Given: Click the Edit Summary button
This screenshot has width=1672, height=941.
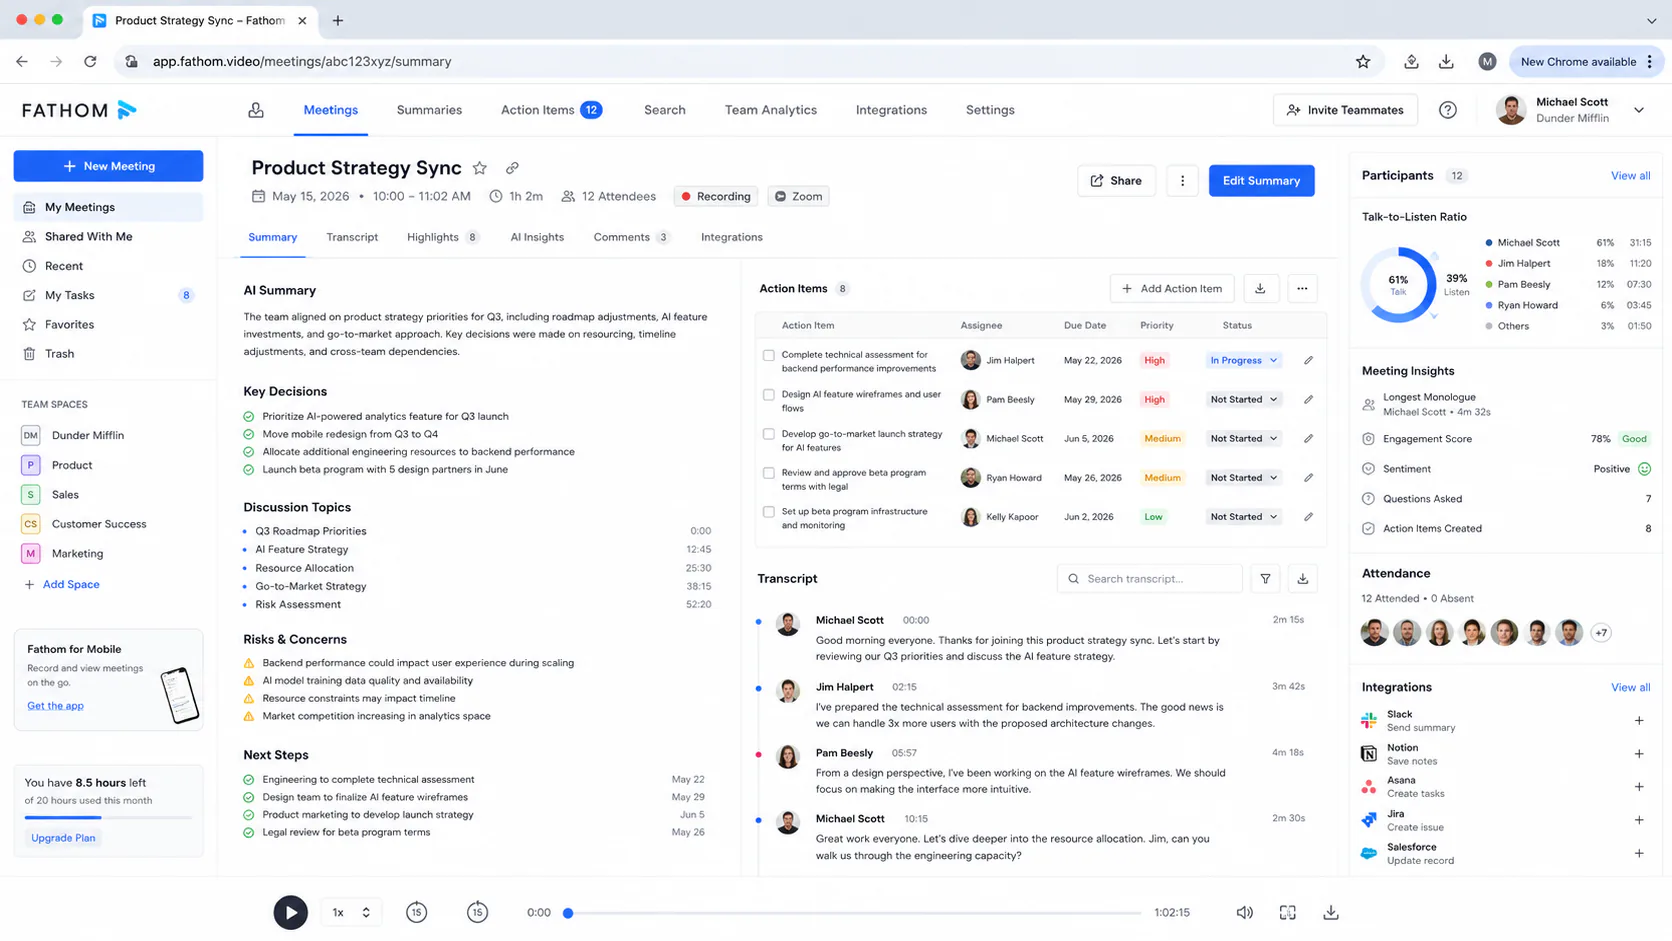Looking at the screenshot, I should pos(1261,181).
